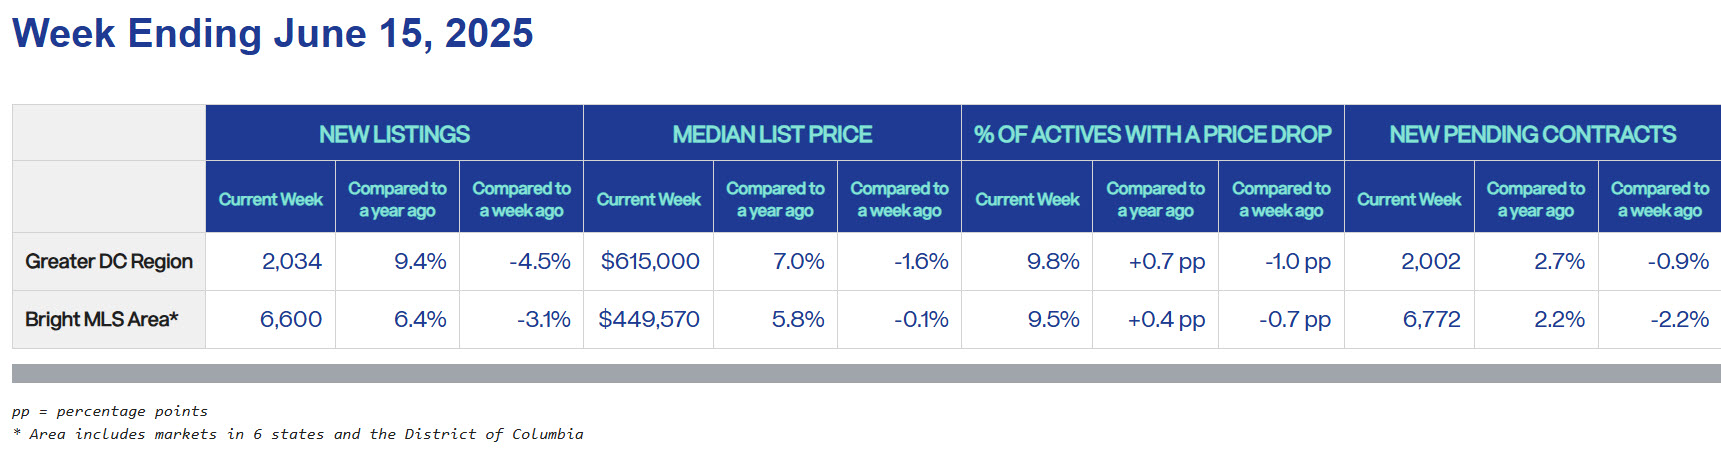Select the NEW PENDING CONTRACTS header
The height and width of the screenshot is (452, 1721).
pos(1533,134)
